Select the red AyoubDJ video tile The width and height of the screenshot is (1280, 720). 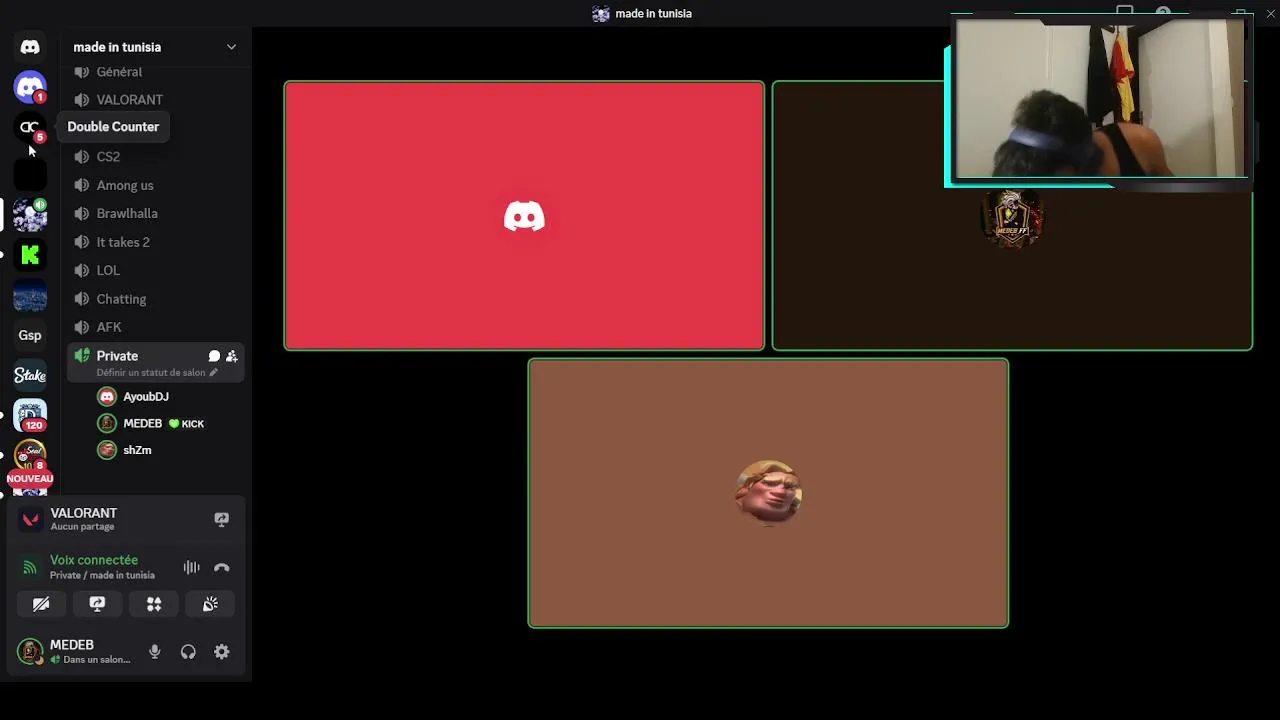[524, 216]
